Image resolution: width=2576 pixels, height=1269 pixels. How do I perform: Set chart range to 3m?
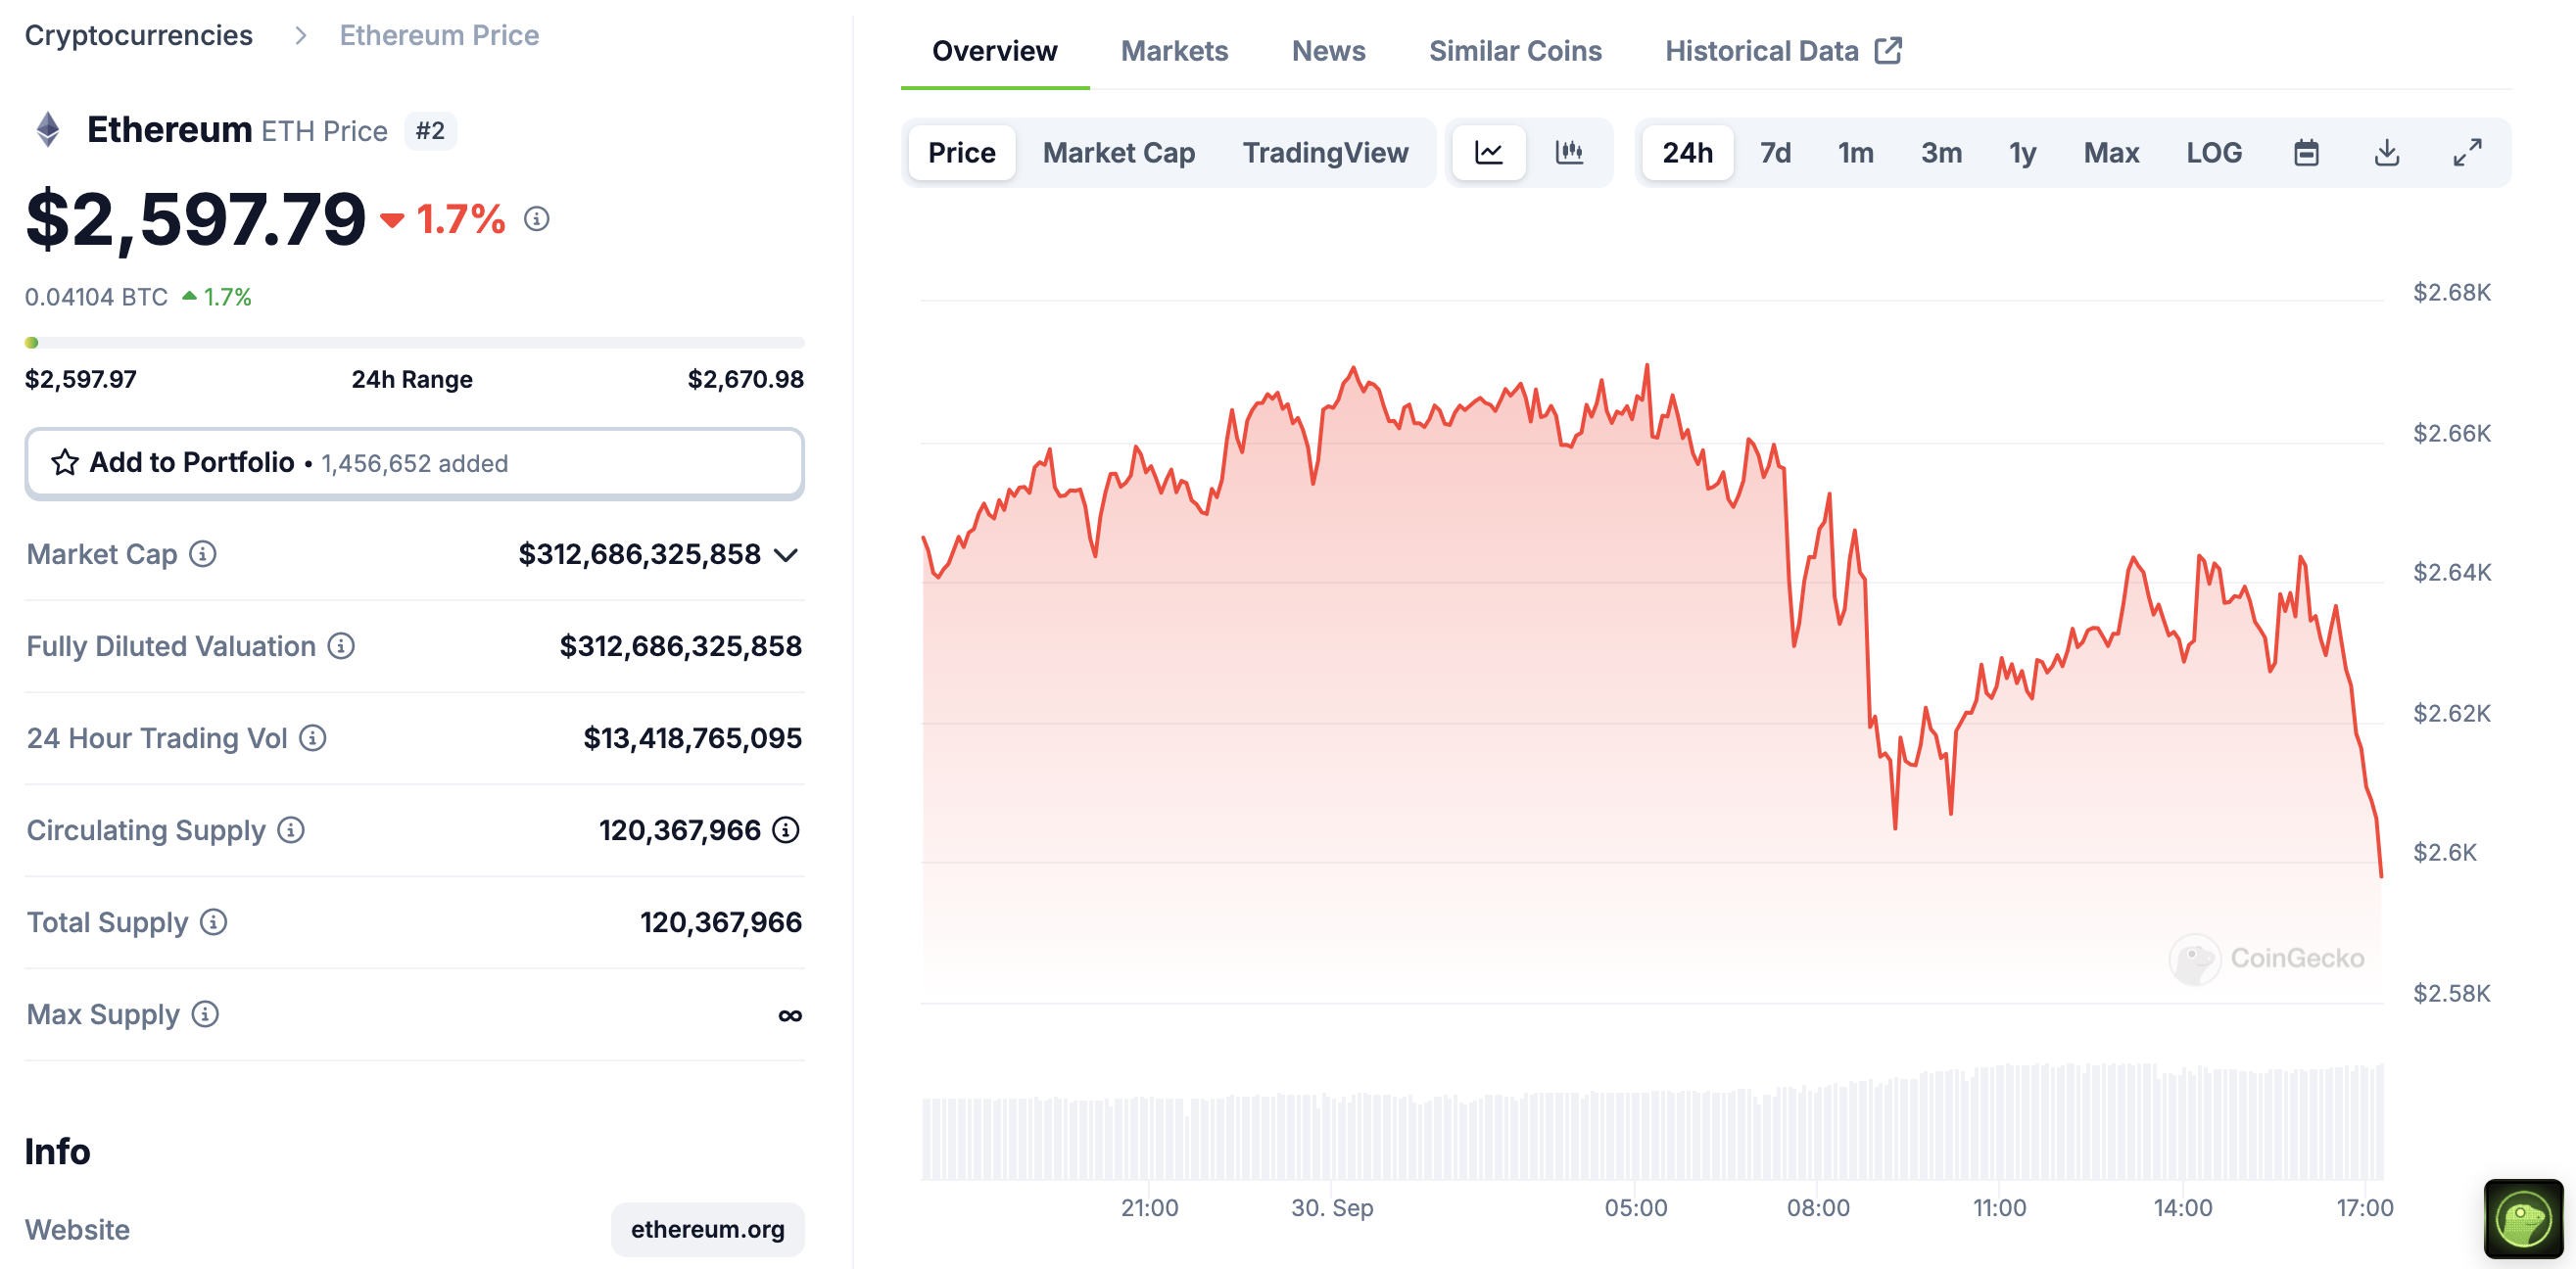click(1941, 152)
